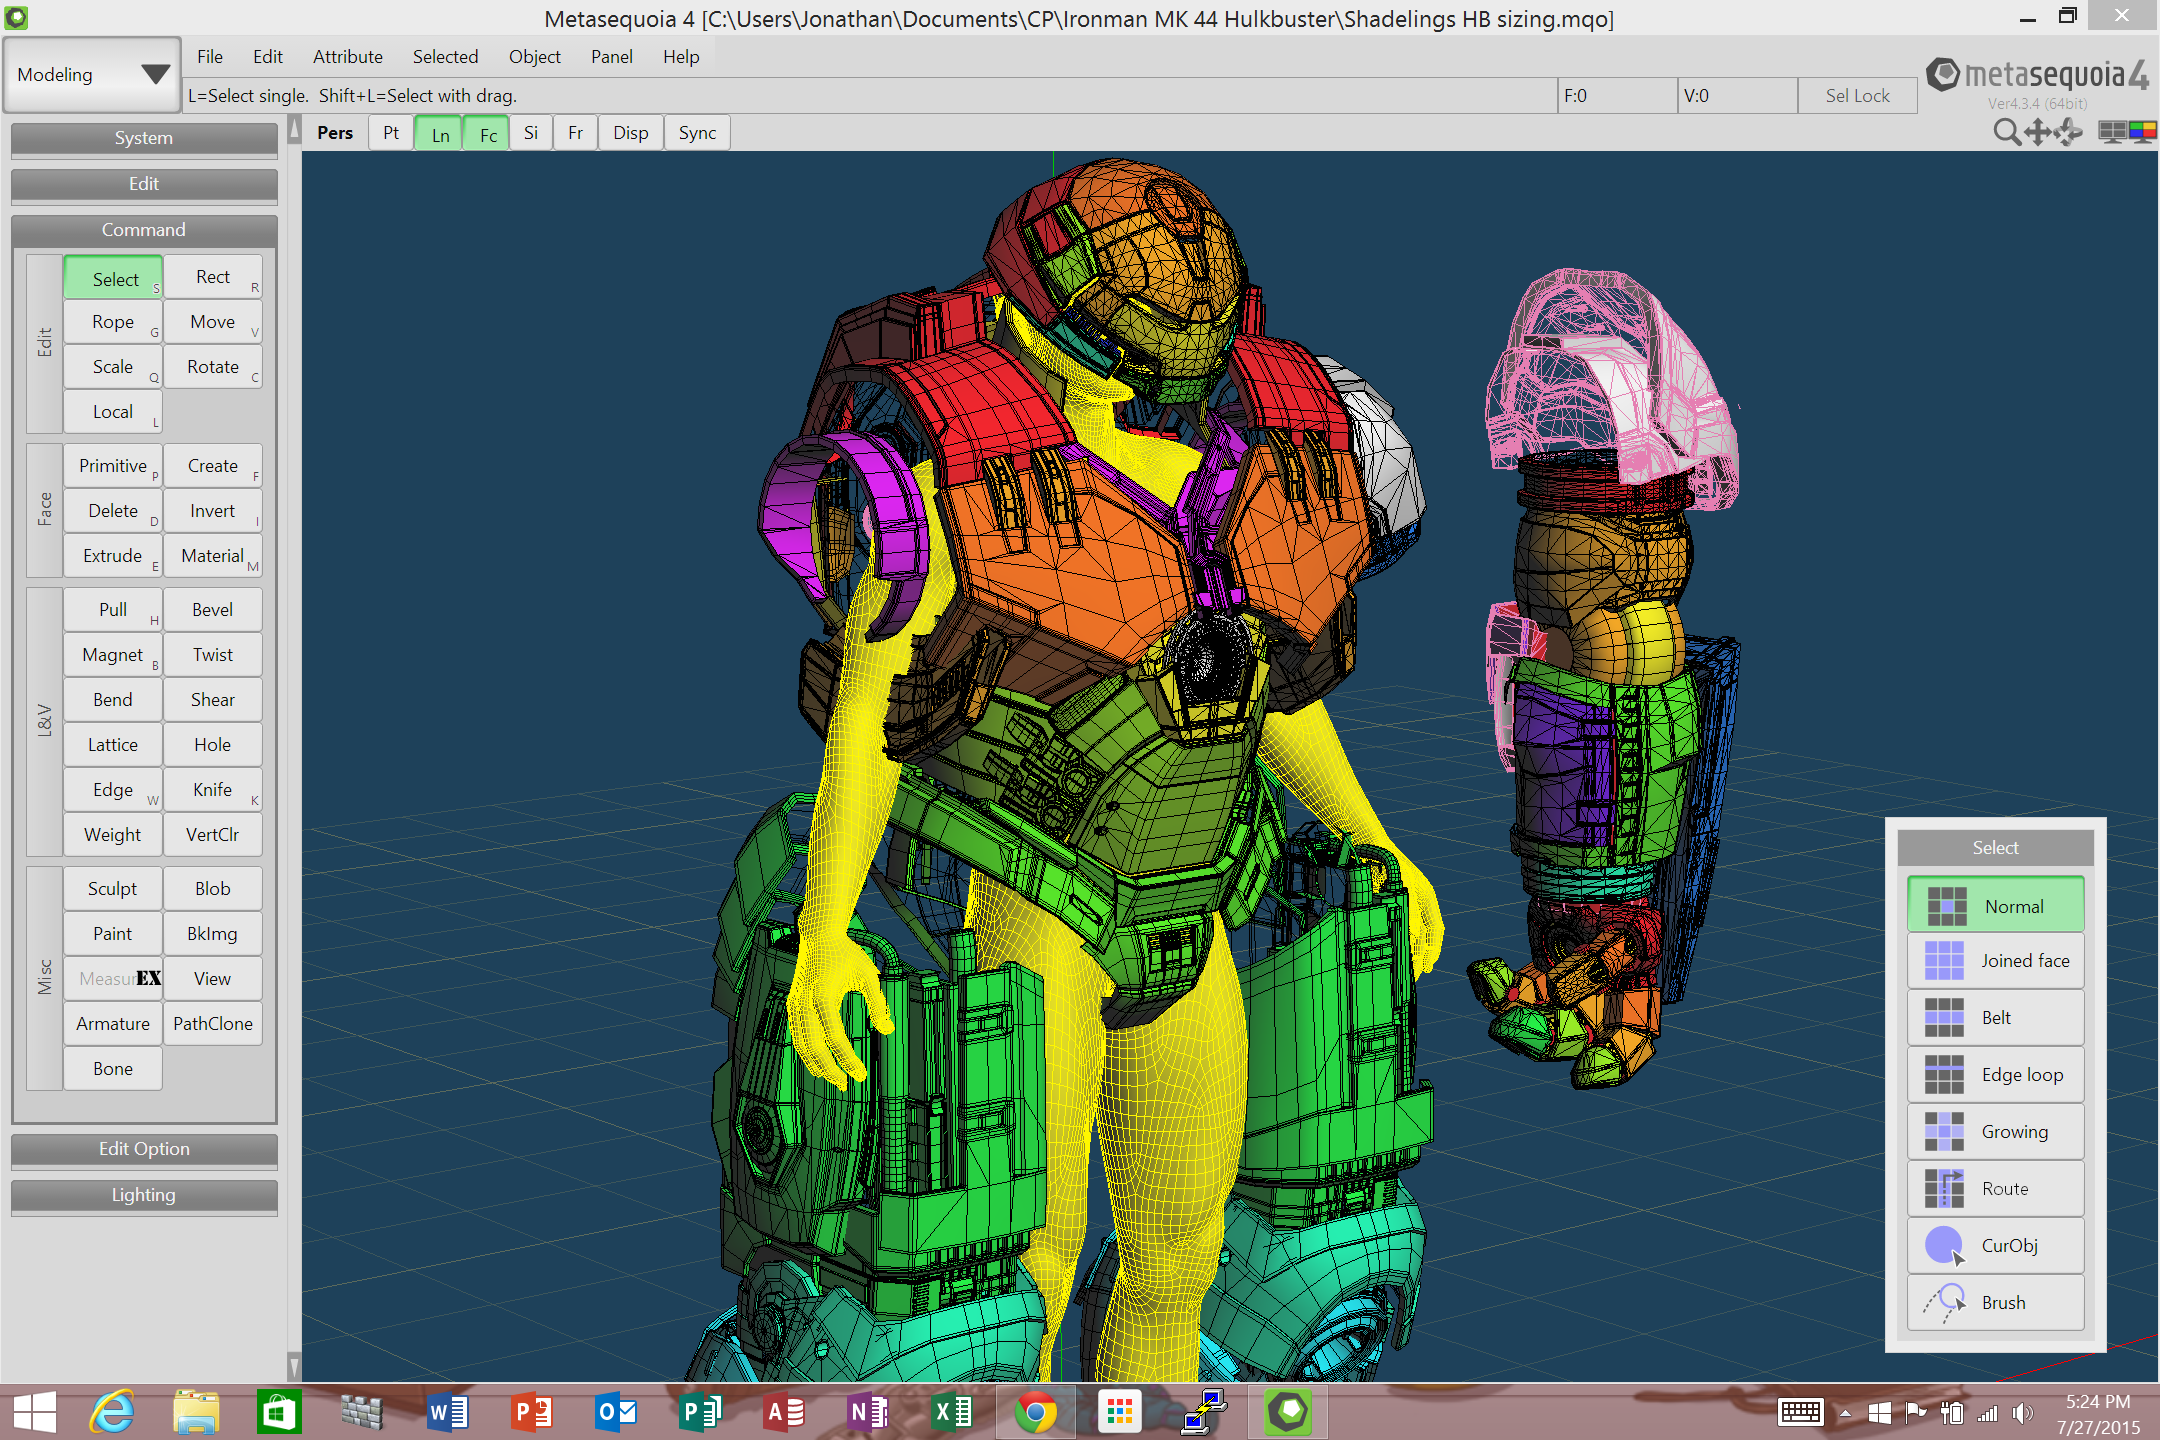Open Internet Explorer from taskbar
The width and height of the screenshot is (2160, 1440).
click(112, 1412)
